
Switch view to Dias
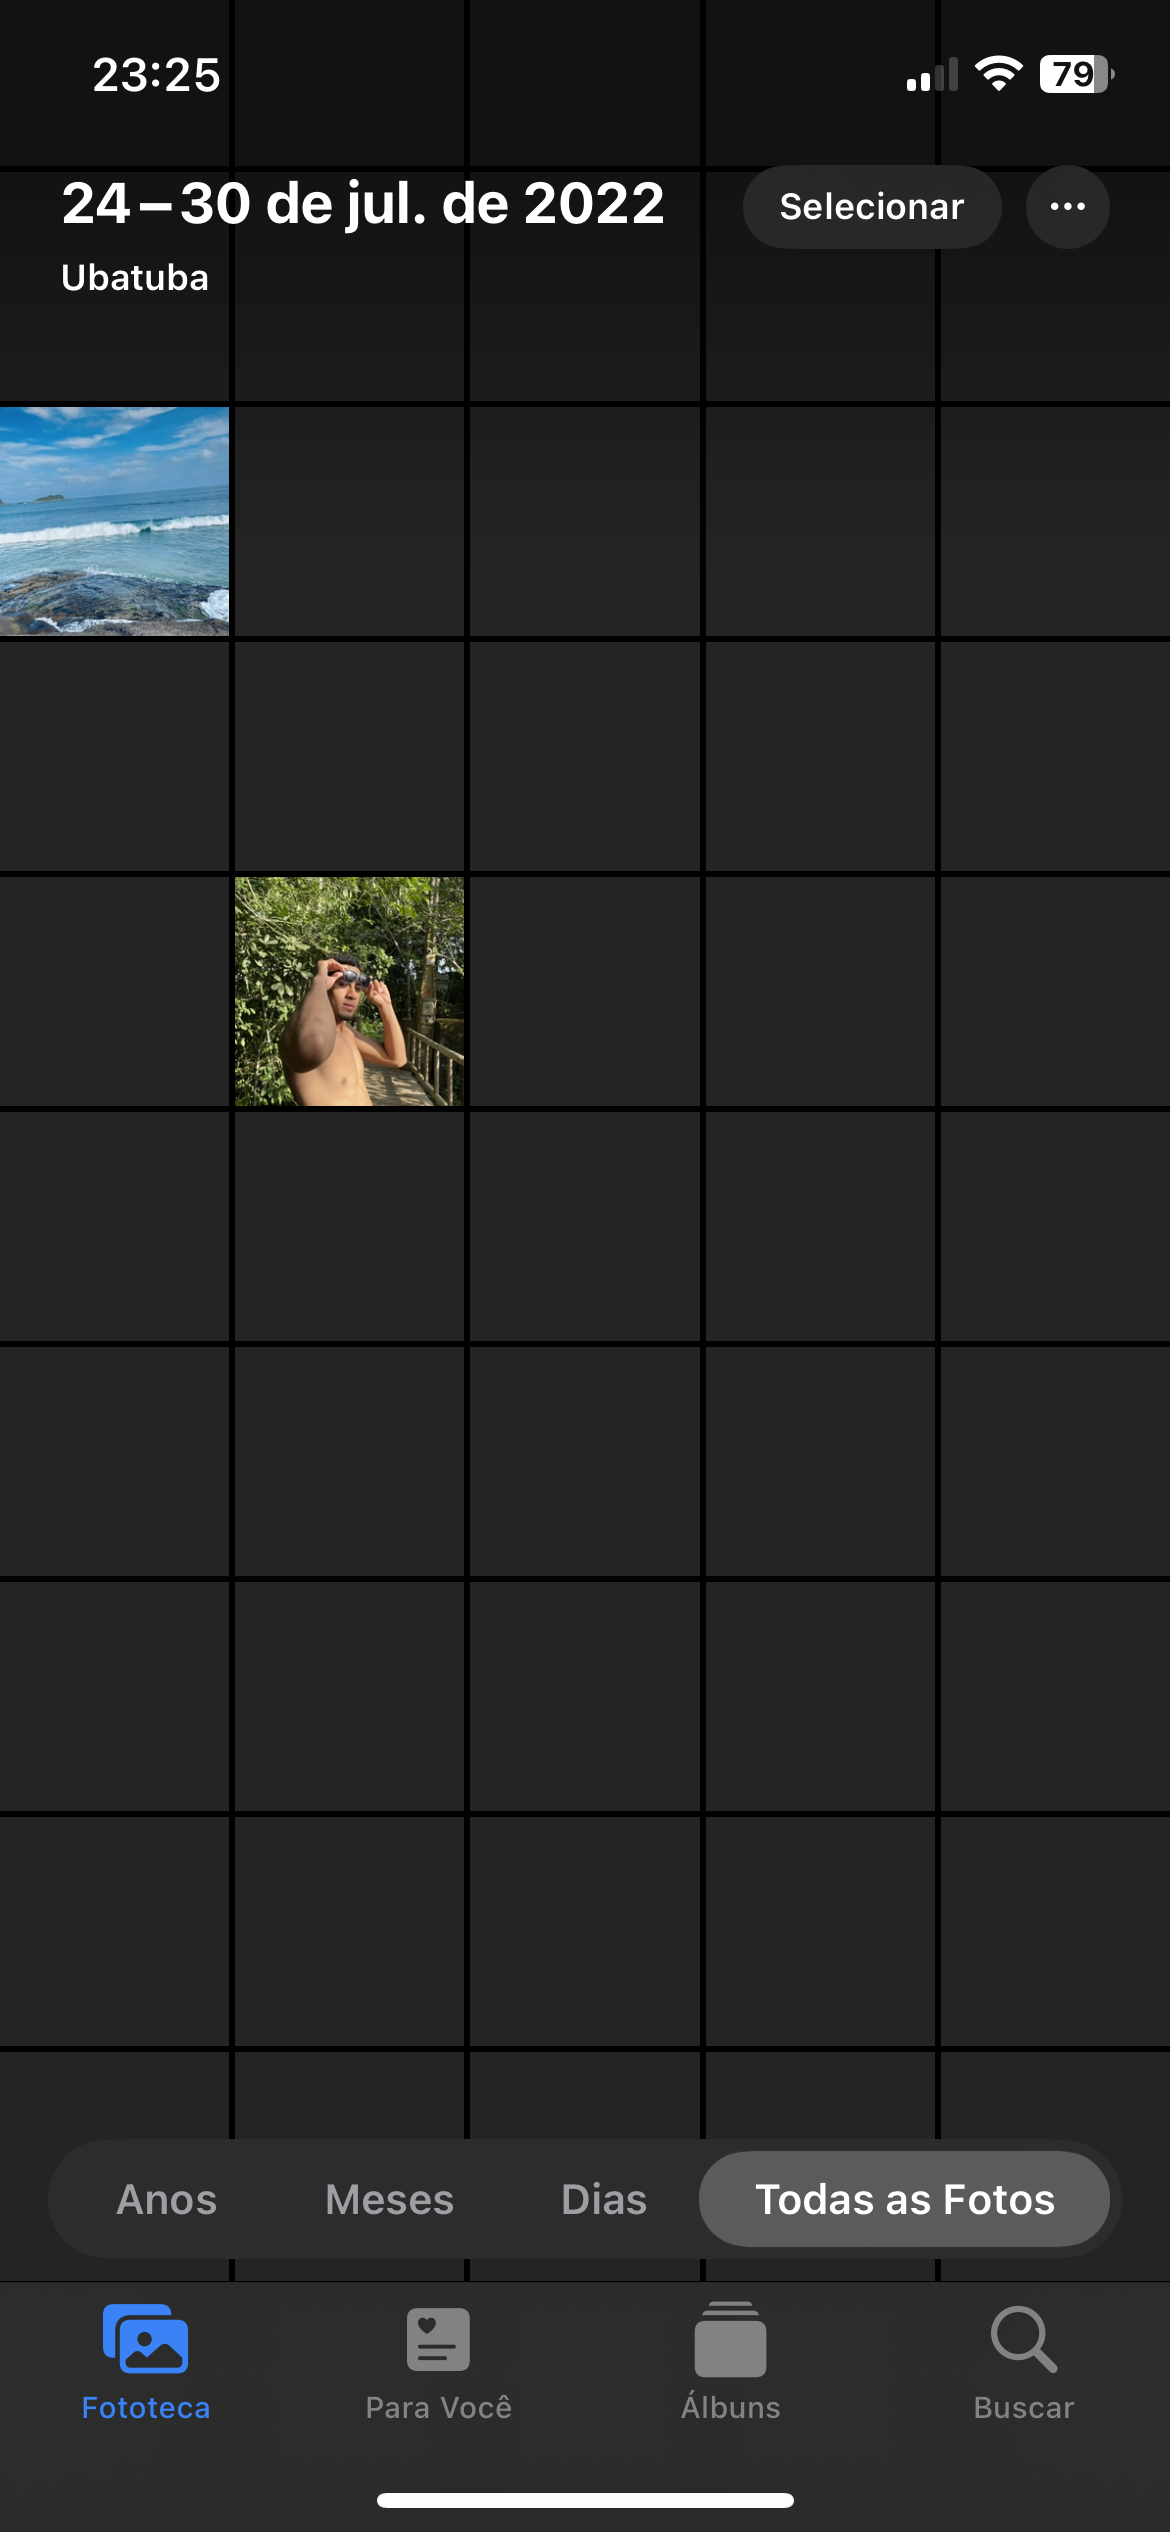coord(604,2199)
